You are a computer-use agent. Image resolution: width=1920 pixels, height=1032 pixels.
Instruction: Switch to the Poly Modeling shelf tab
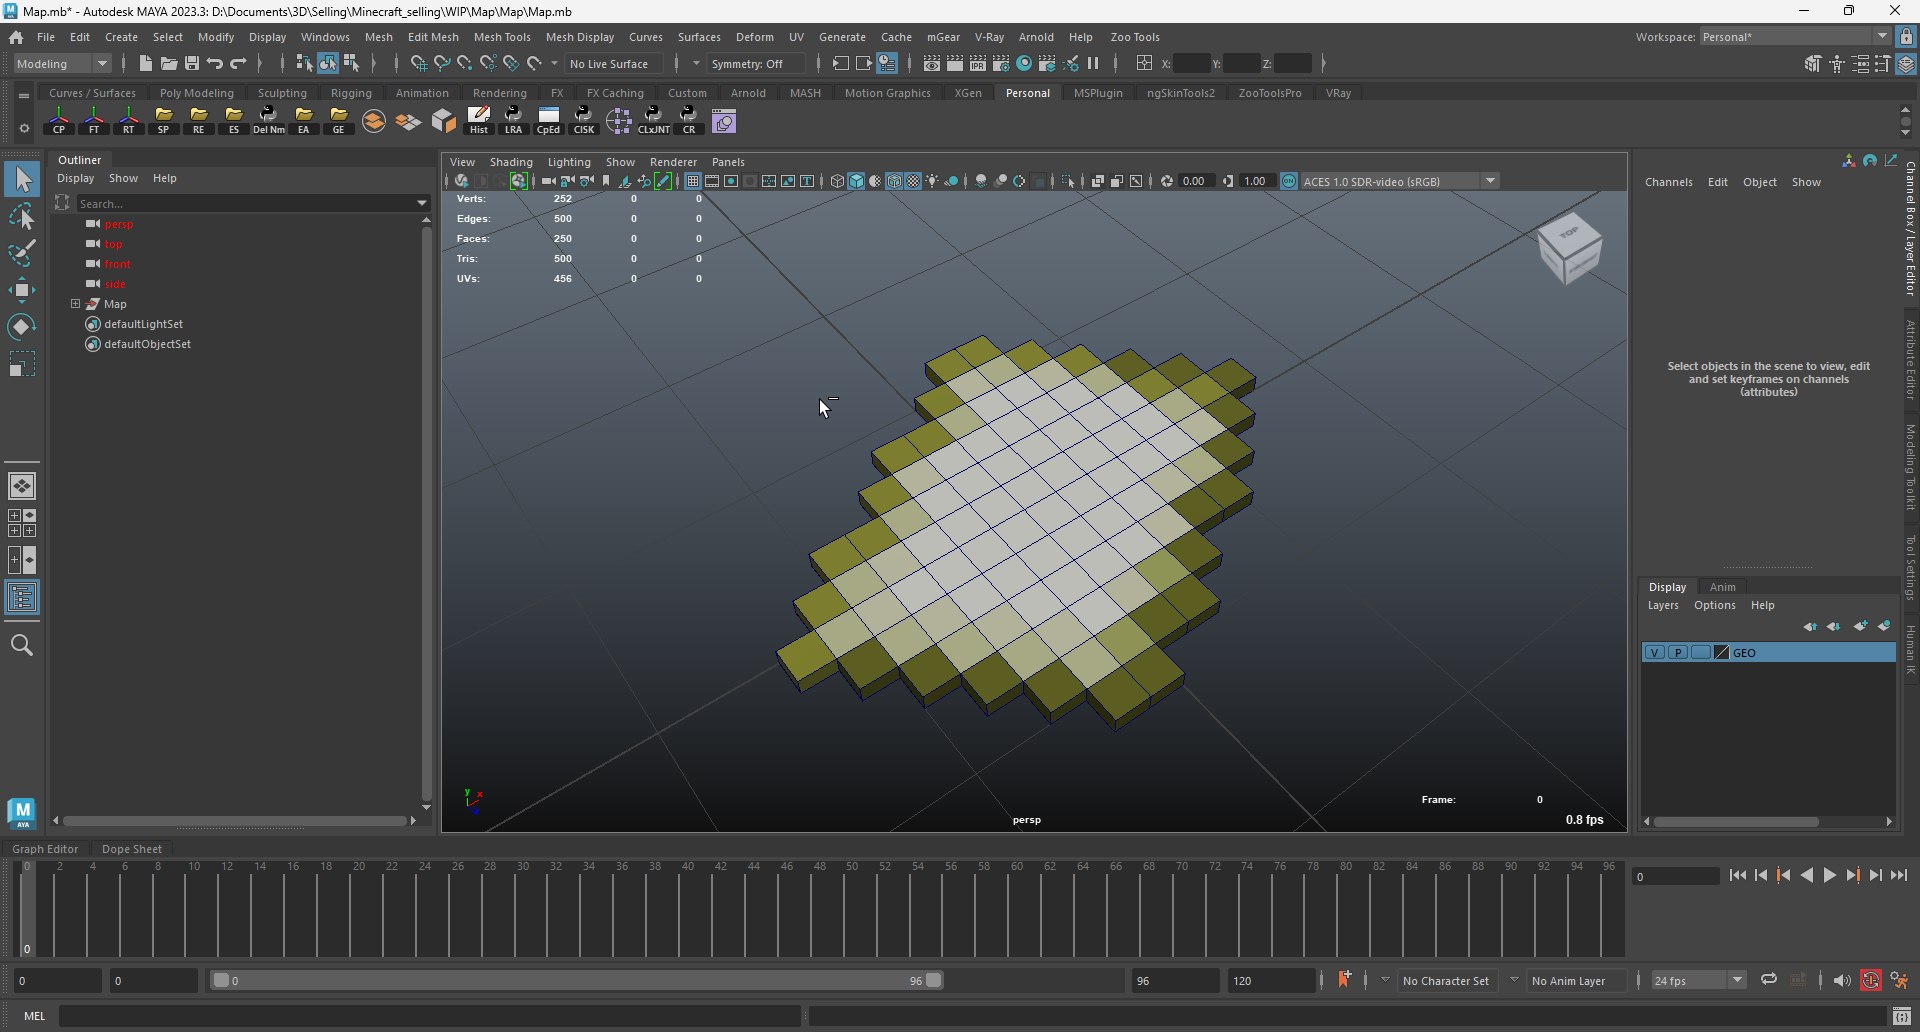[x=197, y=93]
